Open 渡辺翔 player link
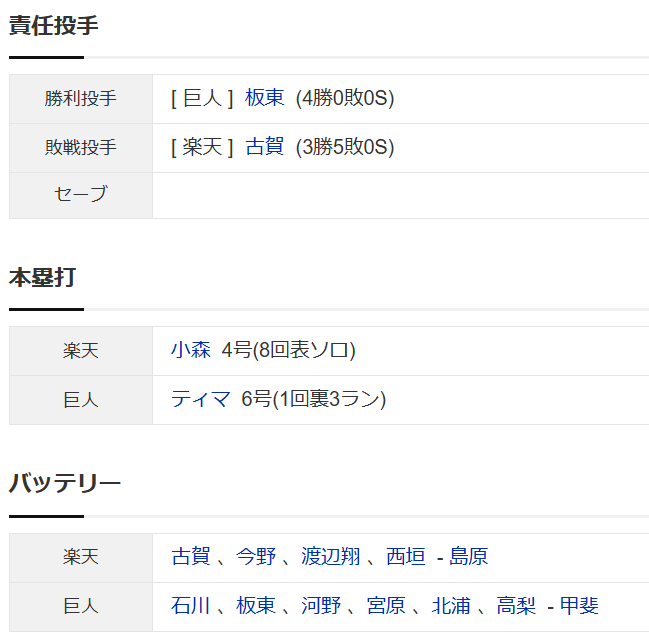Screen dimensions: 649x640 click(331, 557)
